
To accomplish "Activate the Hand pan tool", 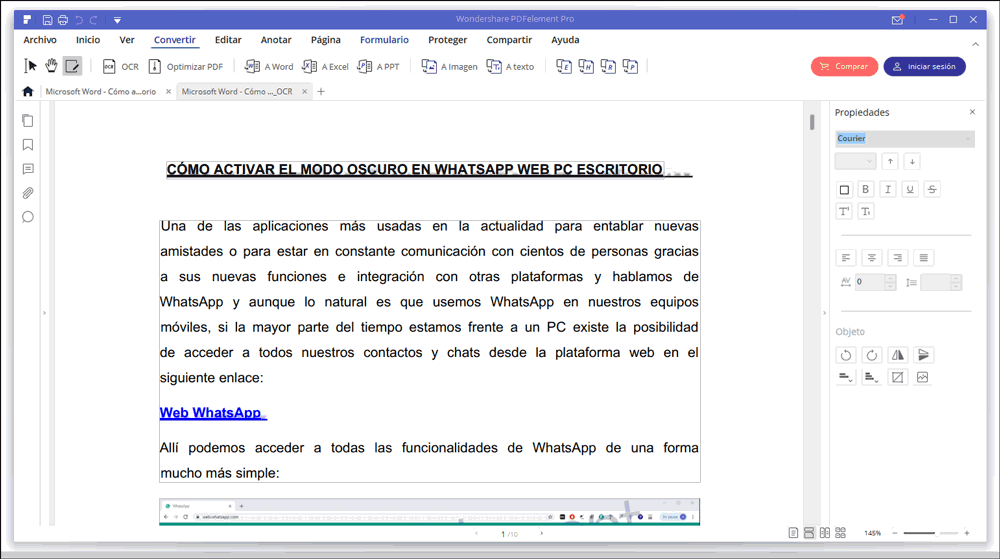I will (51, 66).
